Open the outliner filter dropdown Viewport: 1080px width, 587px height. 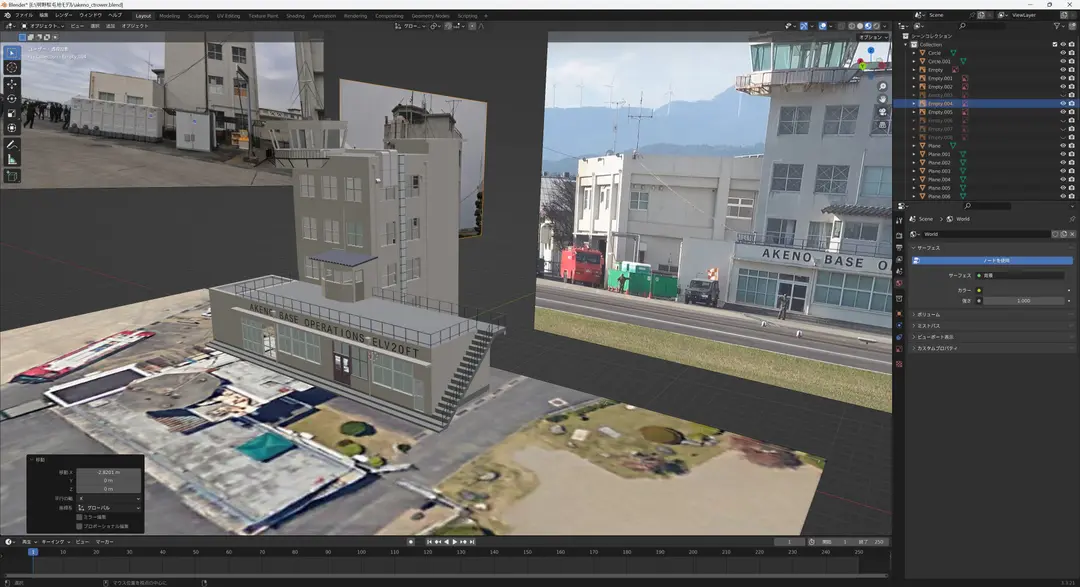tap(1058, 26)
